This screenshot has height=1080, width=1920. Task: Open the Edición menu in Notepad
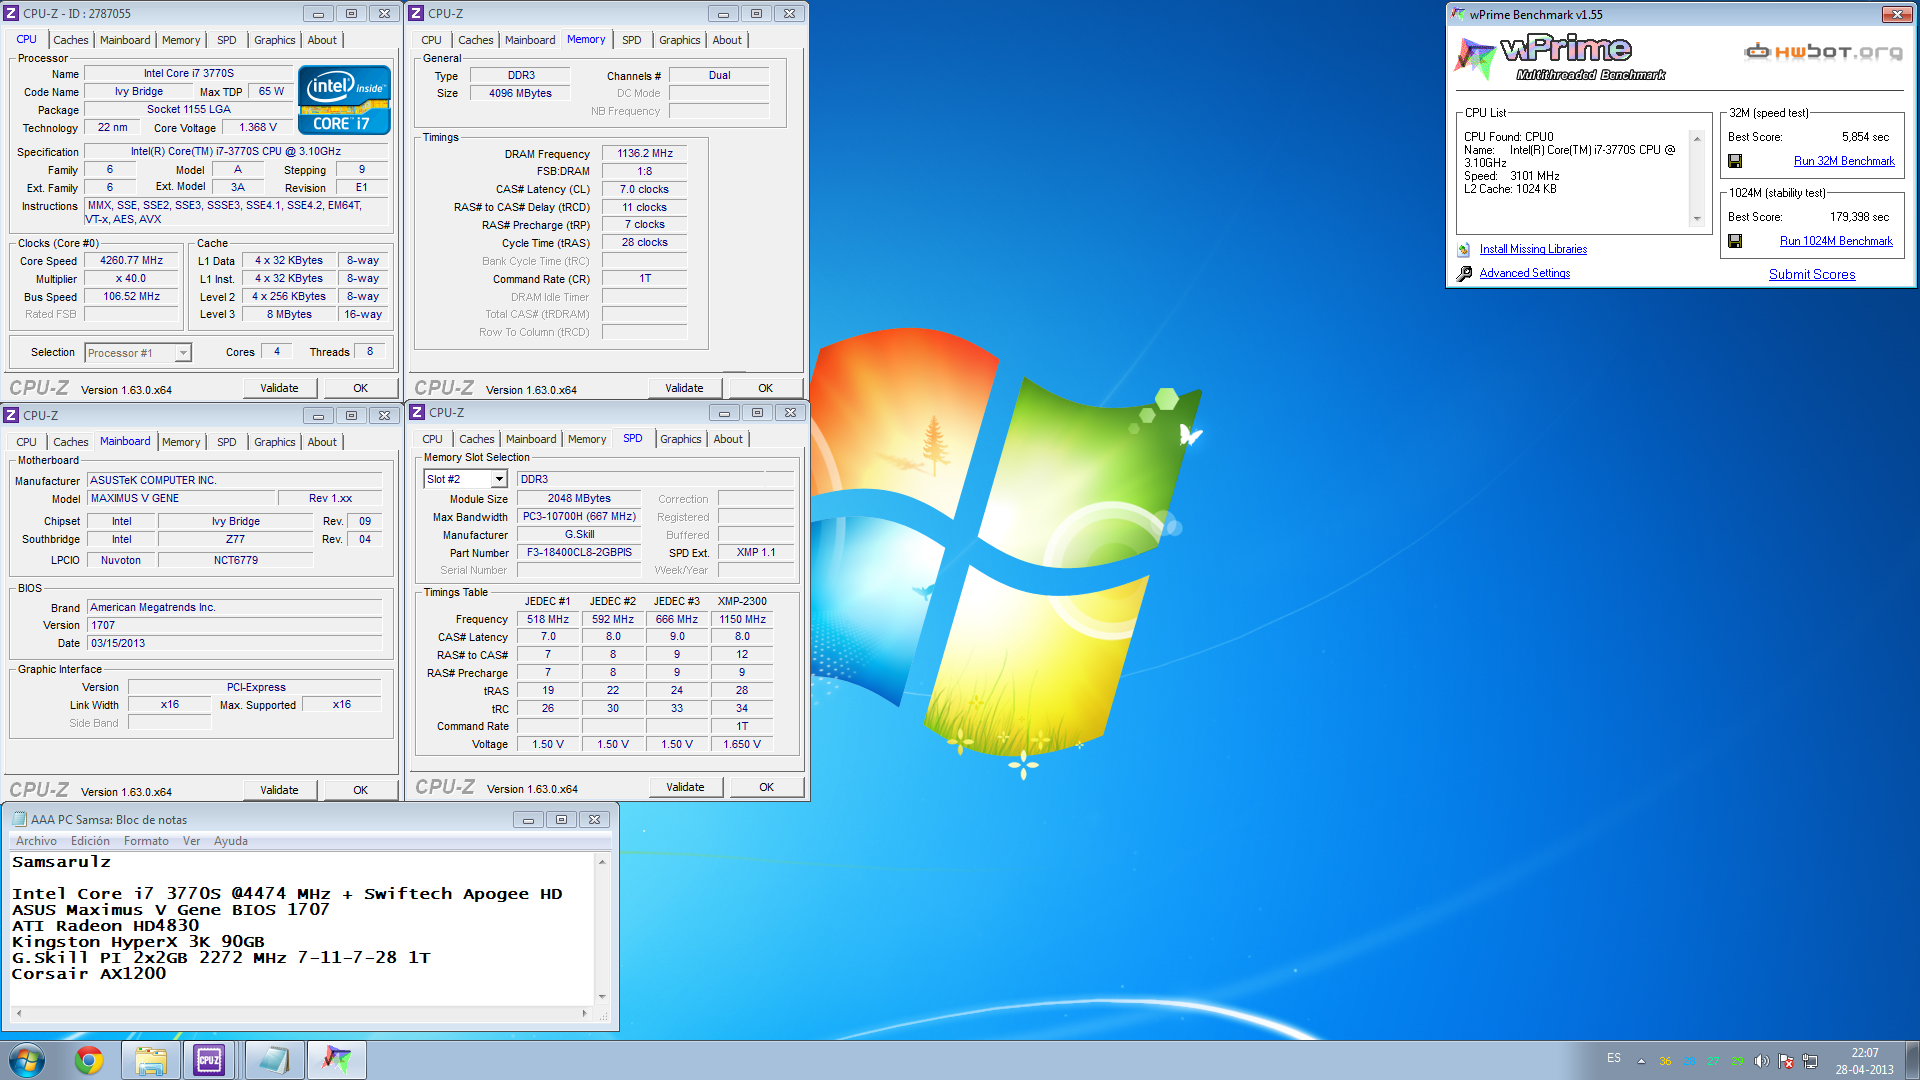pos(90,841)
